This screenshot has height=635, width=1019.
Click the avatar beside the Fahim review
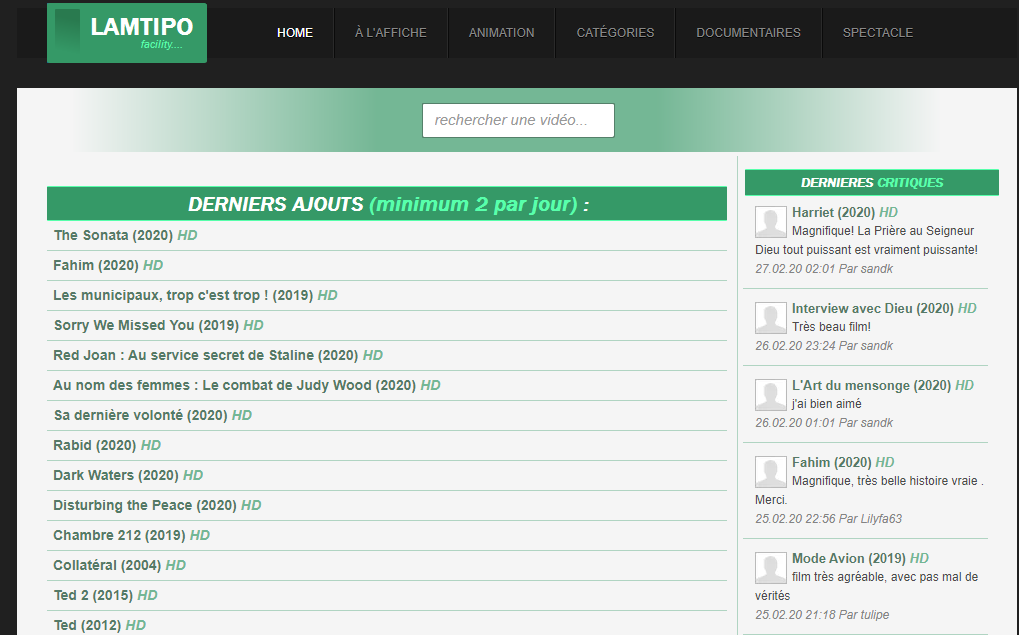coord(770,472)
